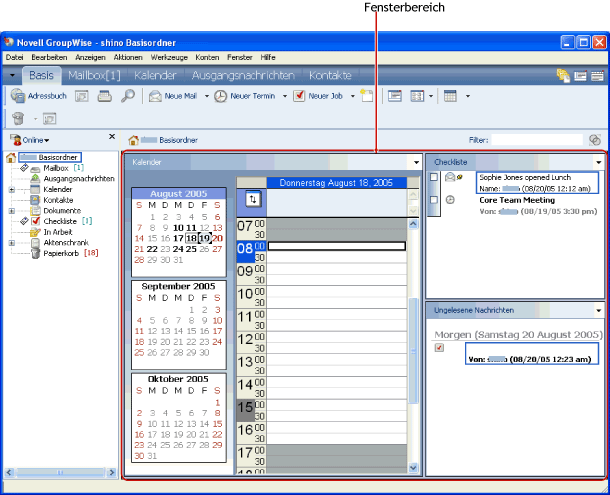Screen dimensions: 610x495
Task: Open the Neue Mail dropdown arrow
Action: click(207, 96)
